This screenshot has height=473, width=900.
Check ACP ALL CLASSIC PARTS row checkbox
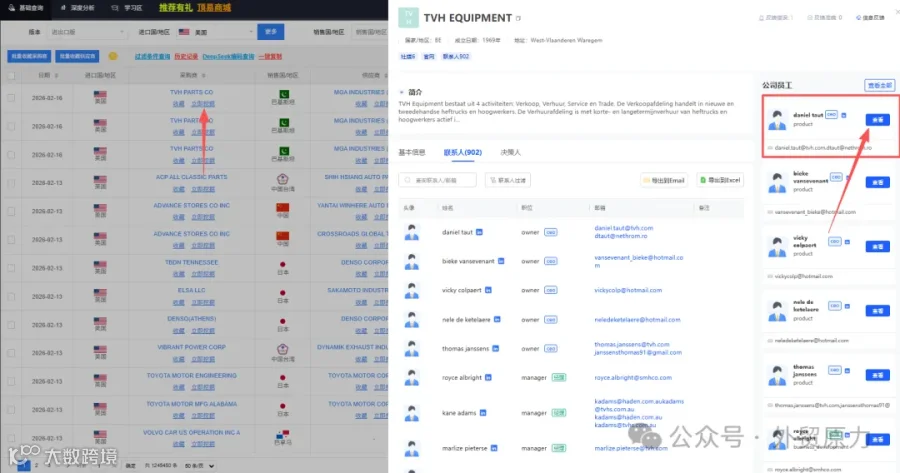11,183
